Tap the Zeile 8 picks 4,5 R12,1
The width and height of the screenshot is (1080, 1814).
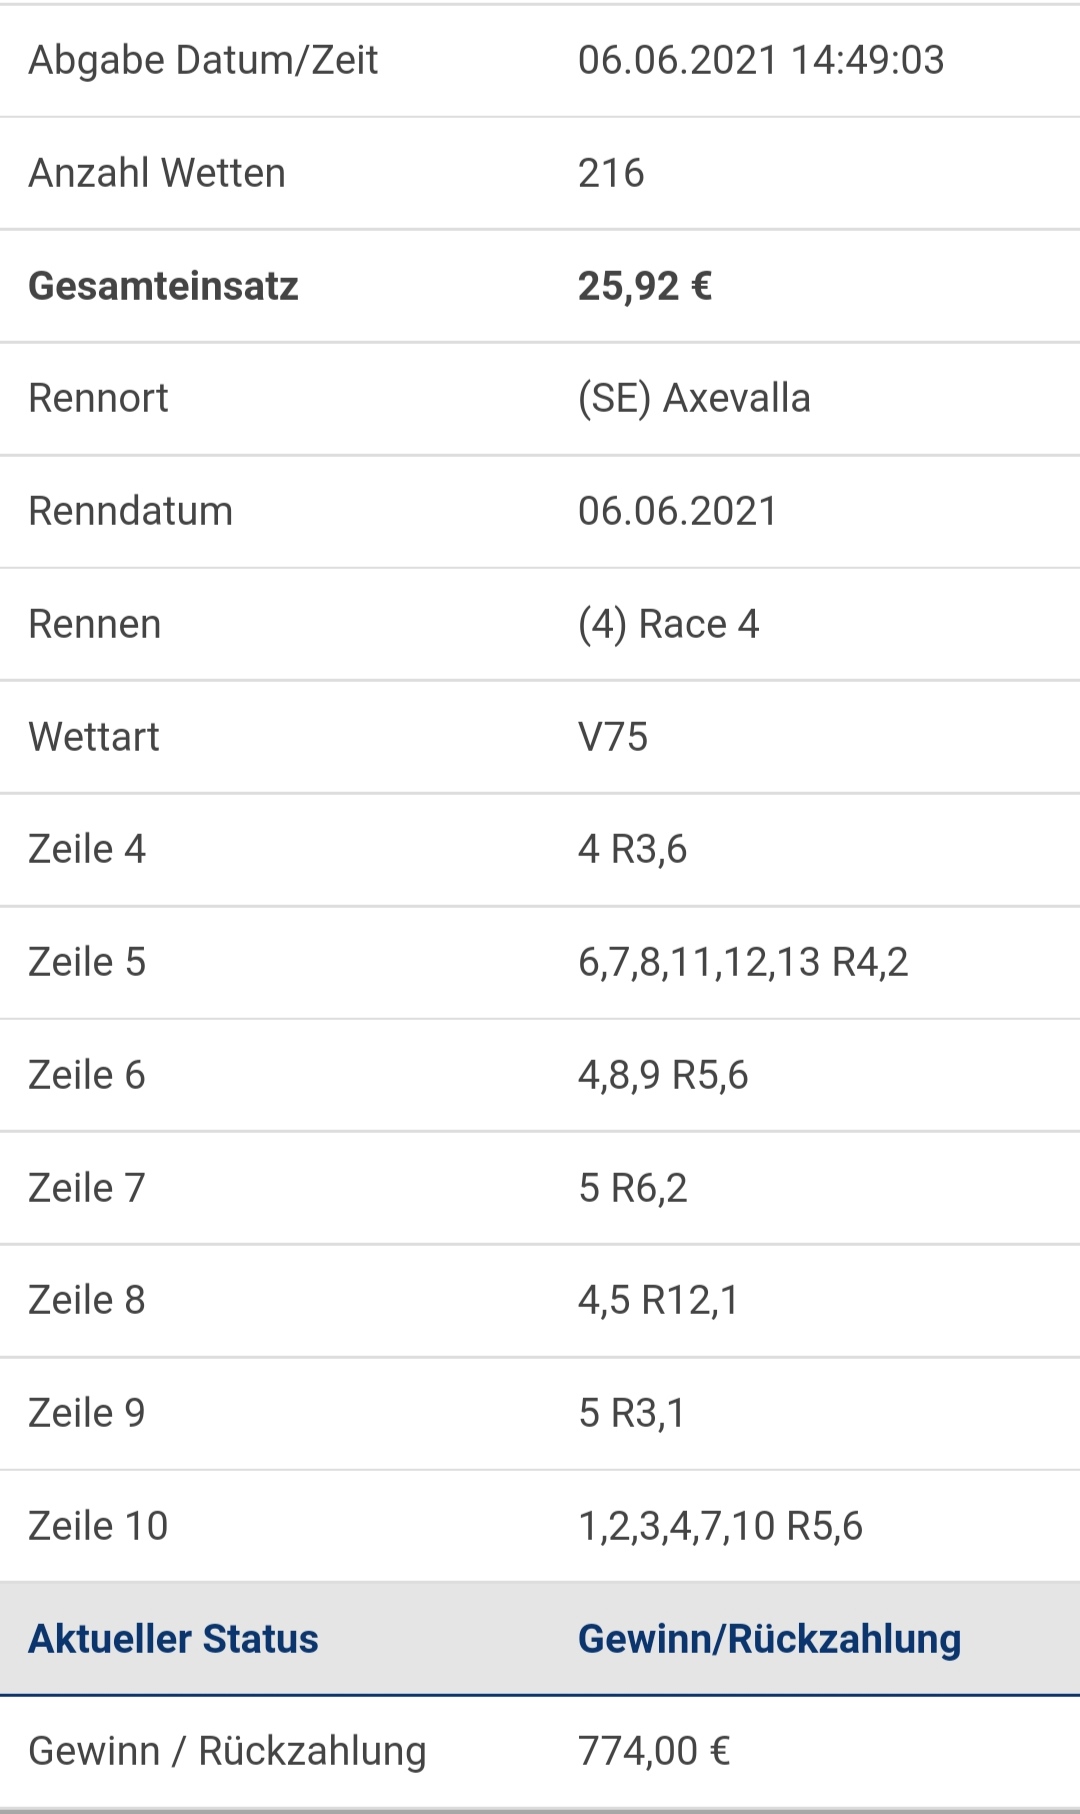click(658, 1301)
